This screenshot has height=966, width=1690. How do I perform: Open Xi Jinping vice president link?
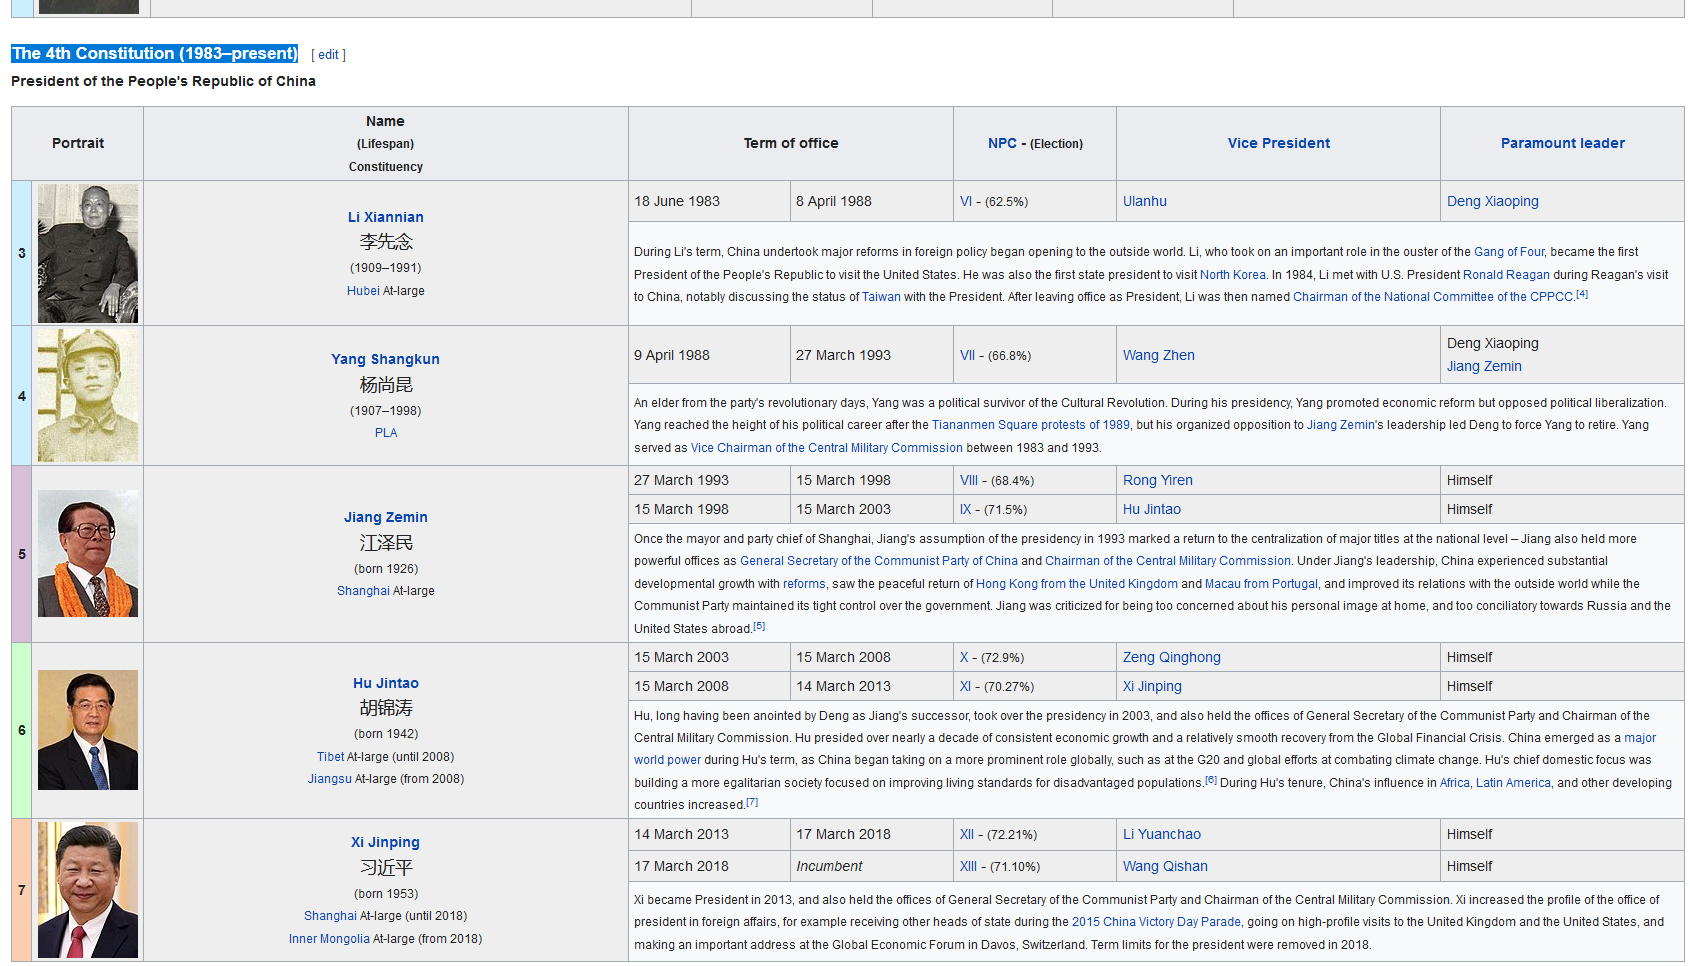[x=1152, y=686]
